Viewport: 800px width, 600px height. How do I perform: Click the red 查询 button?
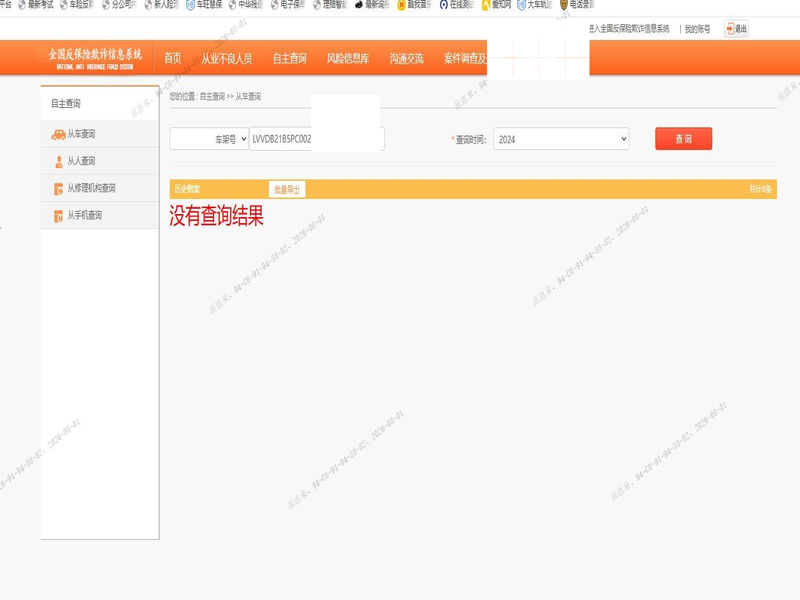[683, 139]
